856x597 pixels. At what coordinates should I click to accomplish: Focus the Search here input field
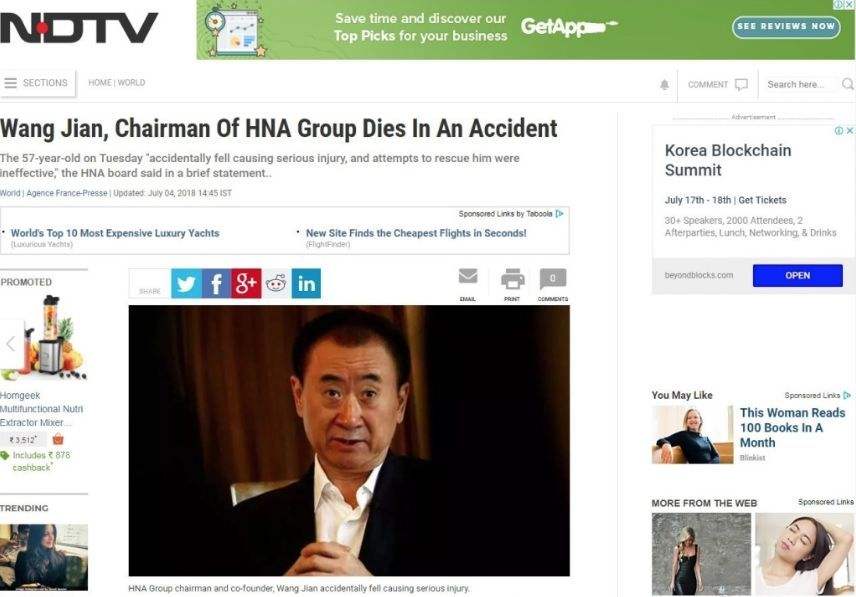point(800,85)
